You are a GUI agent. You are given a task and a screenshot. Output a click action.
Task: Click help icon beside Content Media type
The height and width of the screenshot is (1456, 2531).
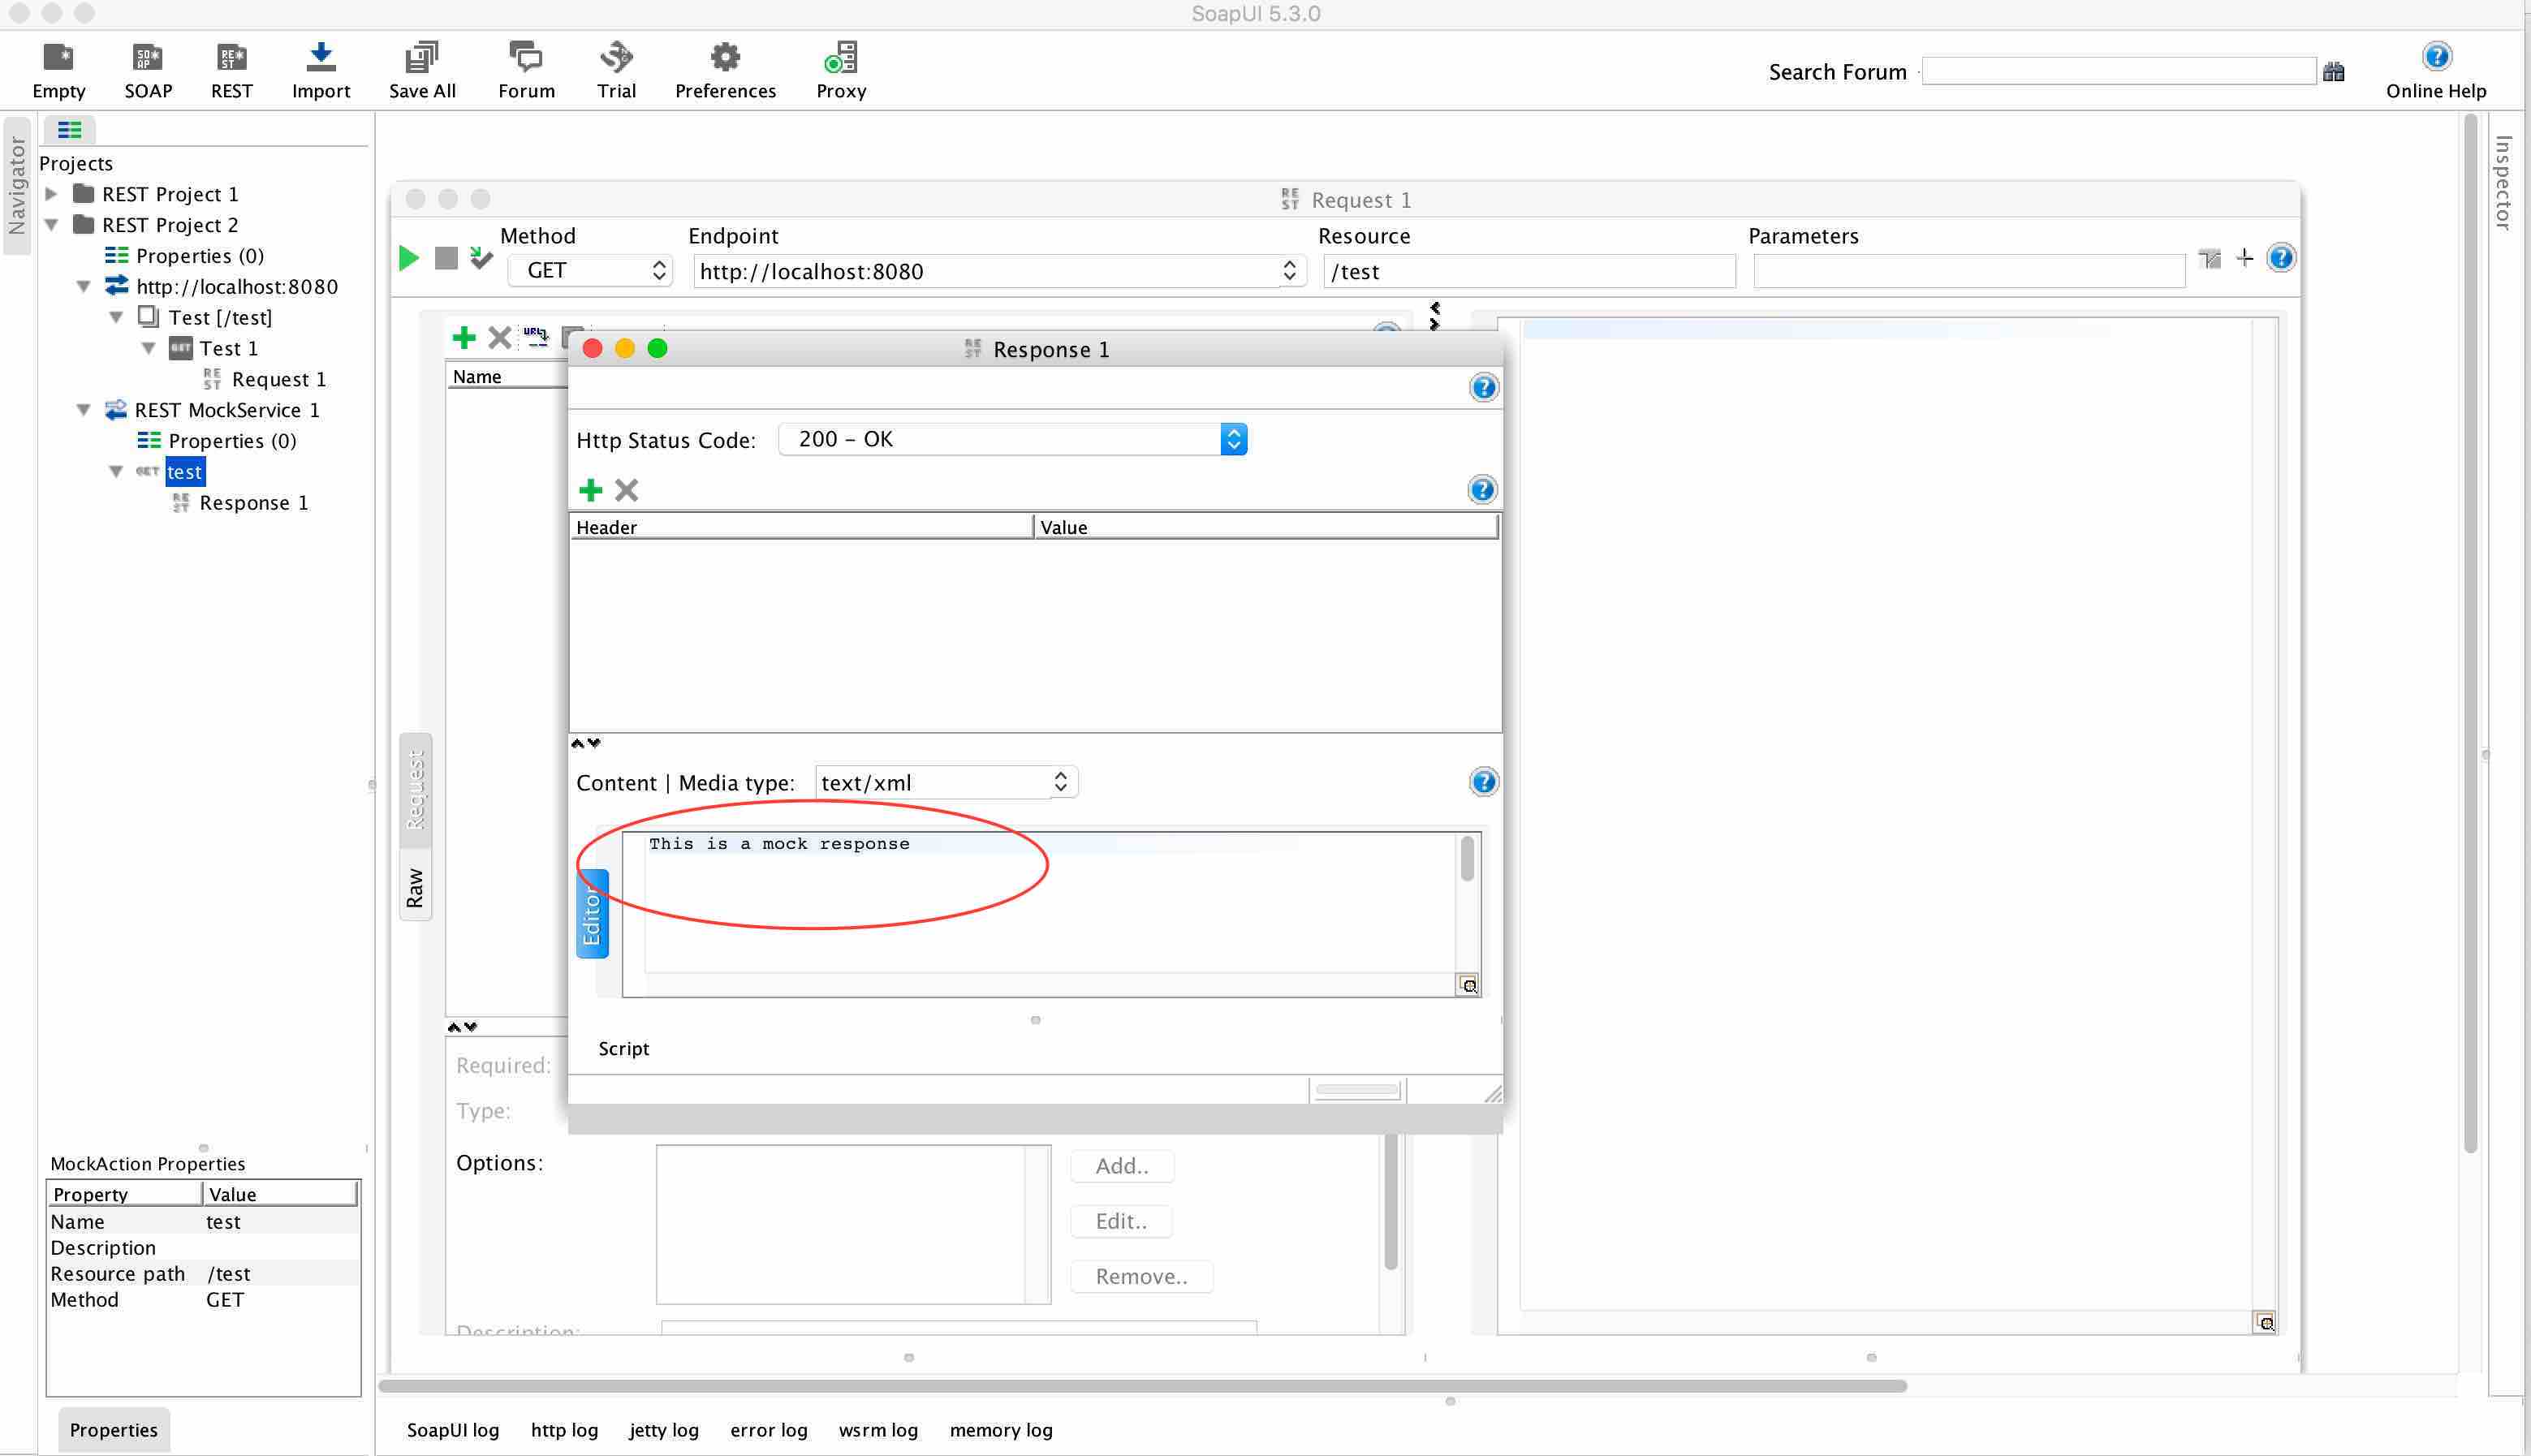(1484, 781)
